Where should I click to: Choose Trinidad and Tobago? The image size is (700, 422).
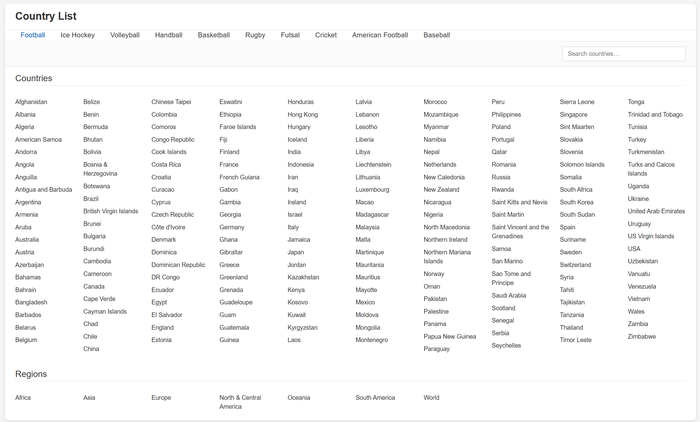click(655, 114)
